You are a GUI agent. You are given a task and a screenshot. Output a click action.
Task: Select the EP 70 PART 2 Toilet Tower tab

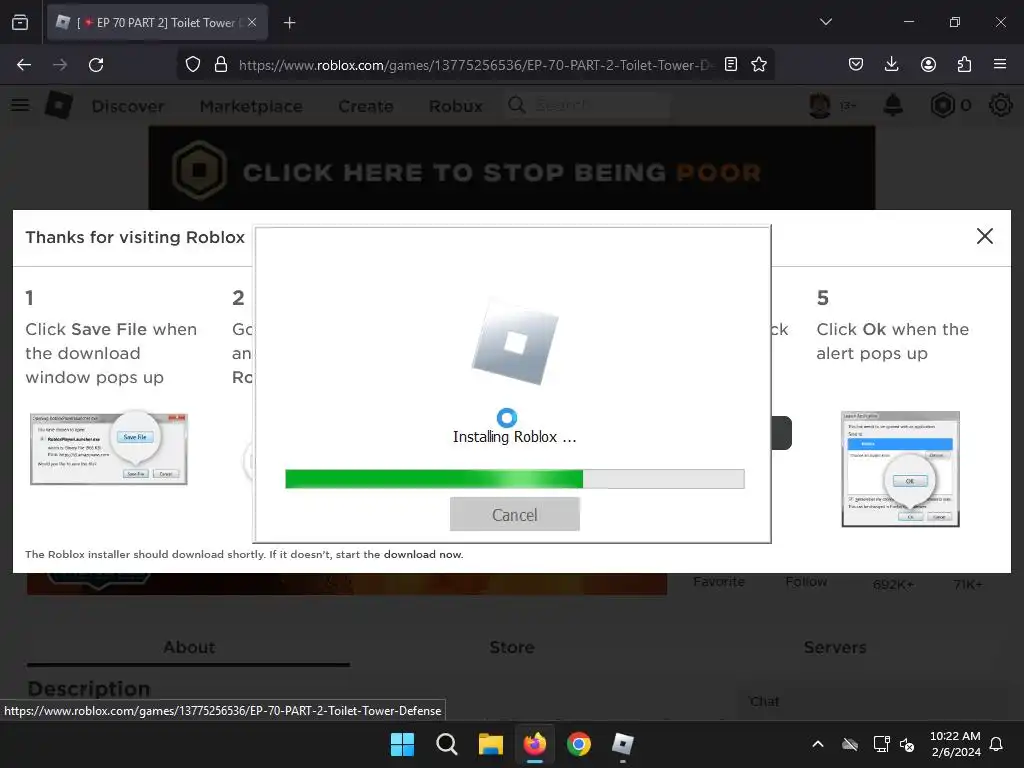pyautogui.click(x=157, y=23)
